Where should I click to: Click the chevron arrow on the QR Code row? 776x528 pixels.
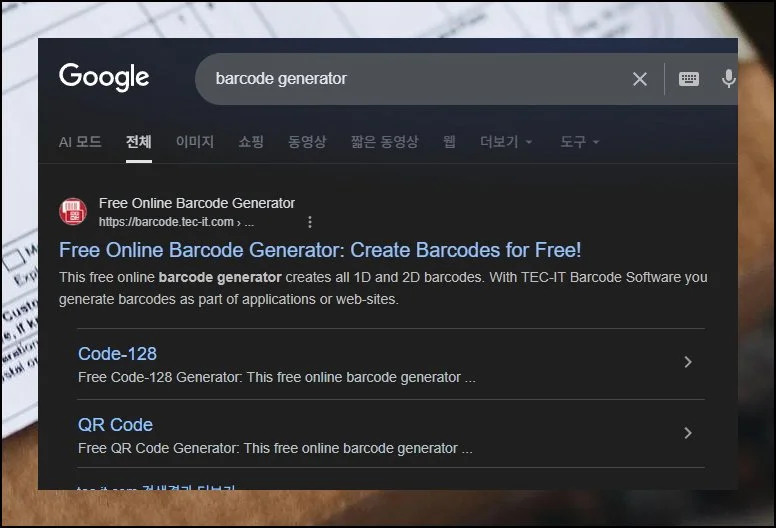point(687,433)
